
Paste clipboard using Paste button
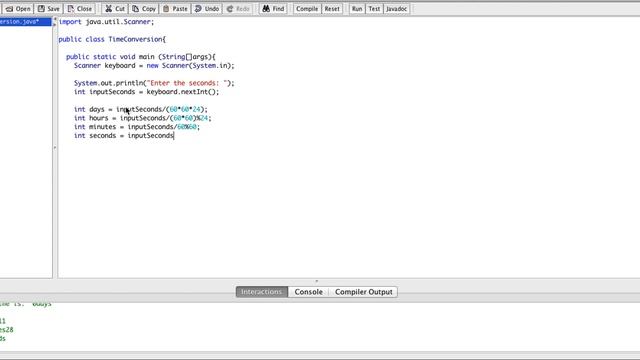coord(175,9)
